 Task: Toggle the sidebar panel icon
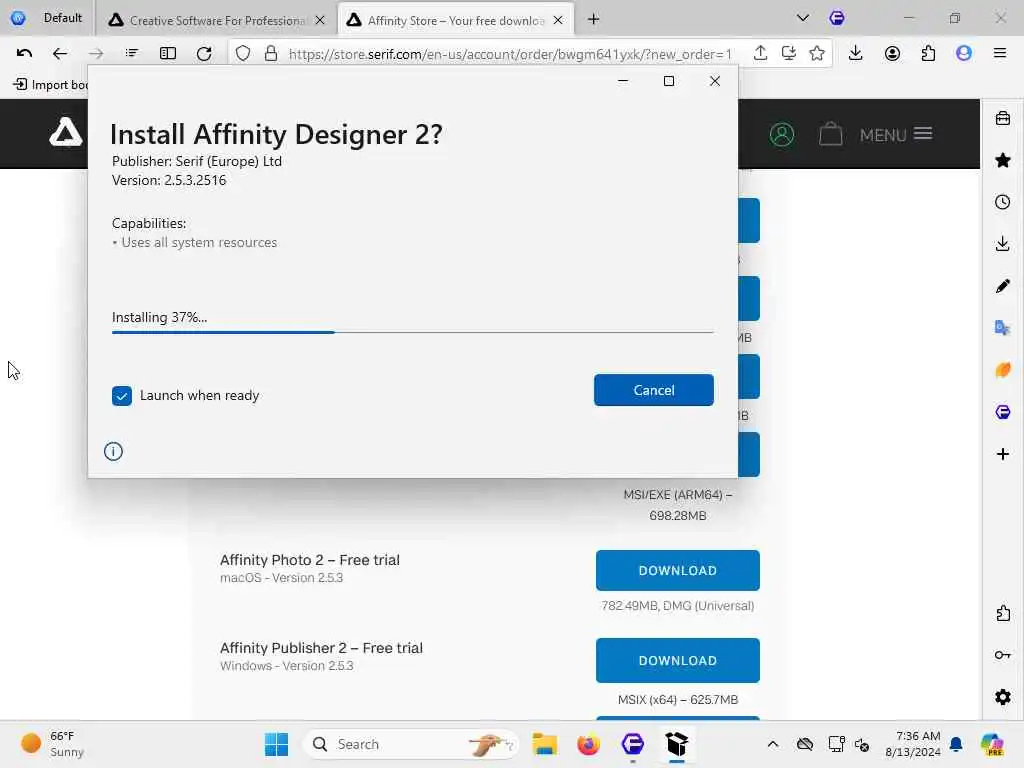point(168,54)
